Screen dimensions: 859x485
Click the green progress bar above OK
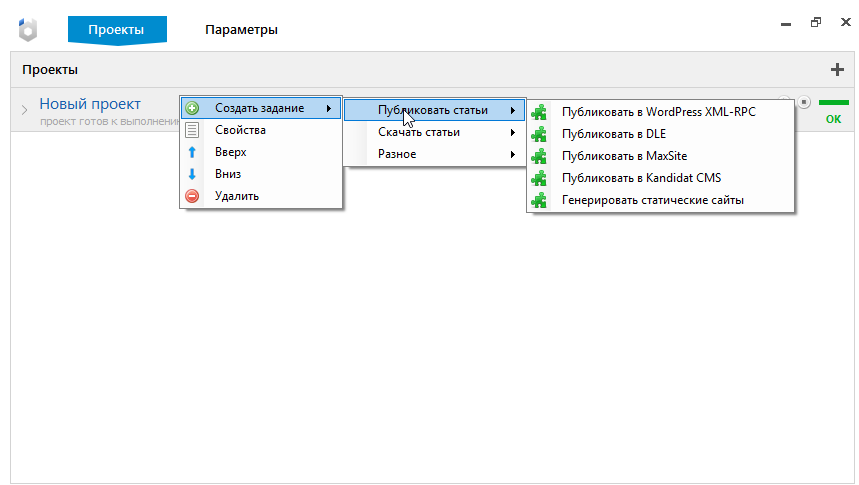(x=833, y=102)
